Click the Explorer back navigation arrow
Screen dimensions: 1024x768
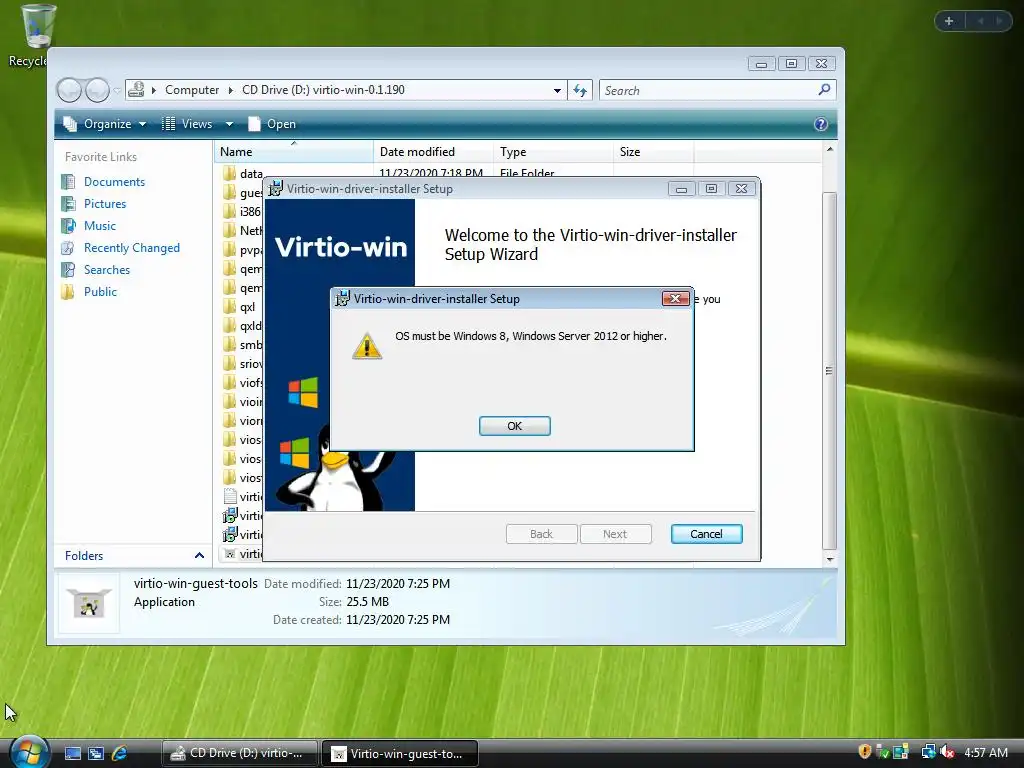[x=69, y=90]
